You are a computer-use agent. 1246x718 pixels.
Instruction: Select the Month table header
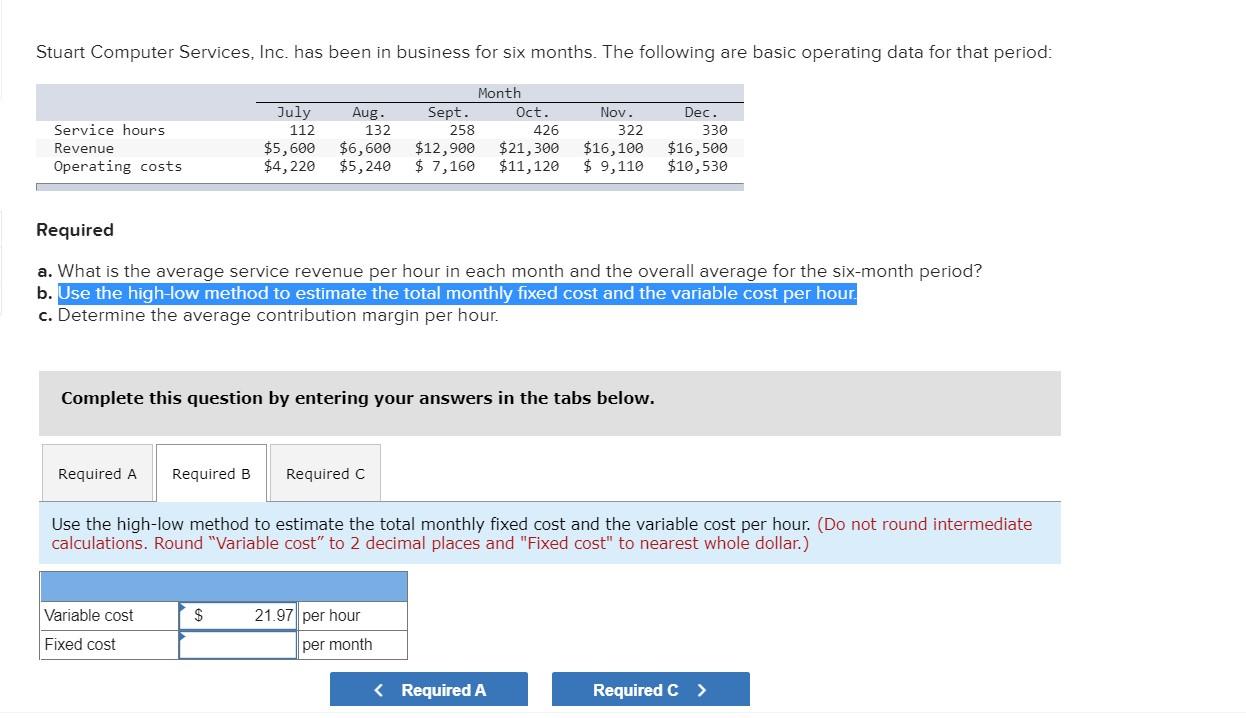[x=499, y=93]
